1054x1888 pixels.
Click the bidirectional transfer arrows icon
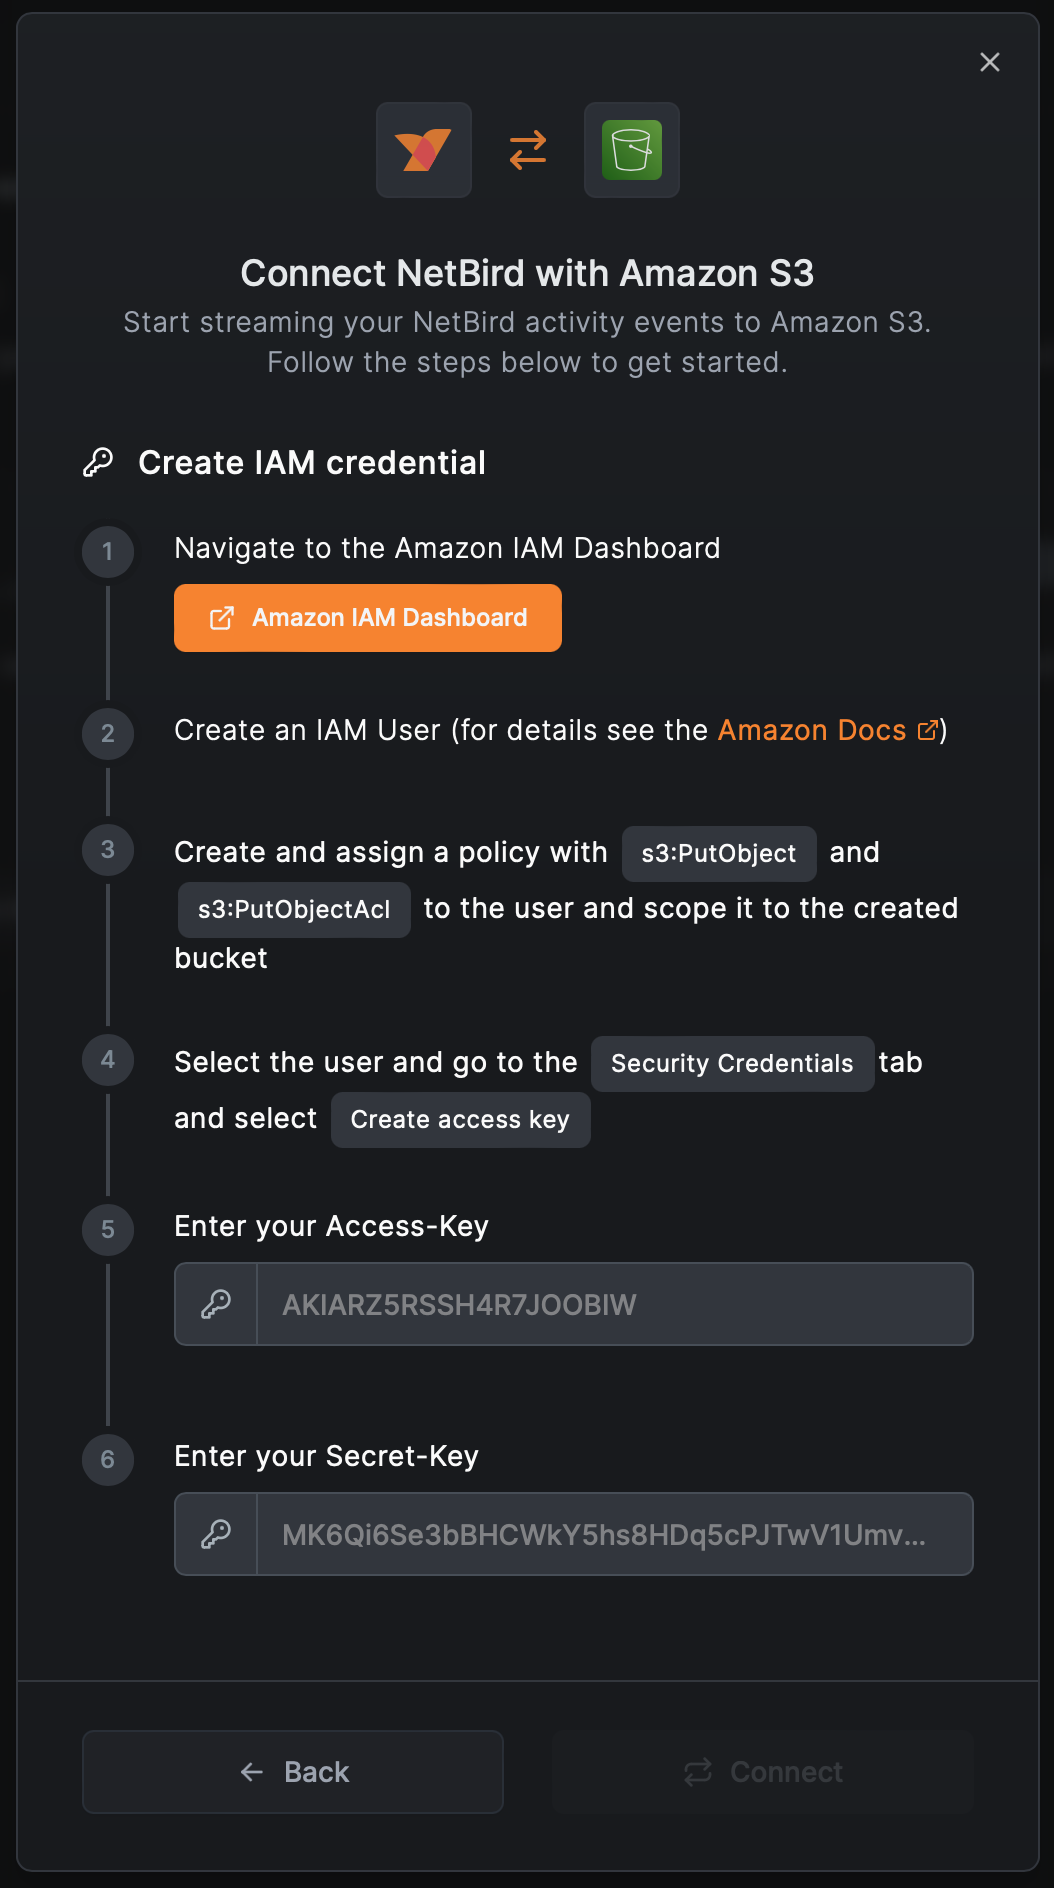click(527, 150)
